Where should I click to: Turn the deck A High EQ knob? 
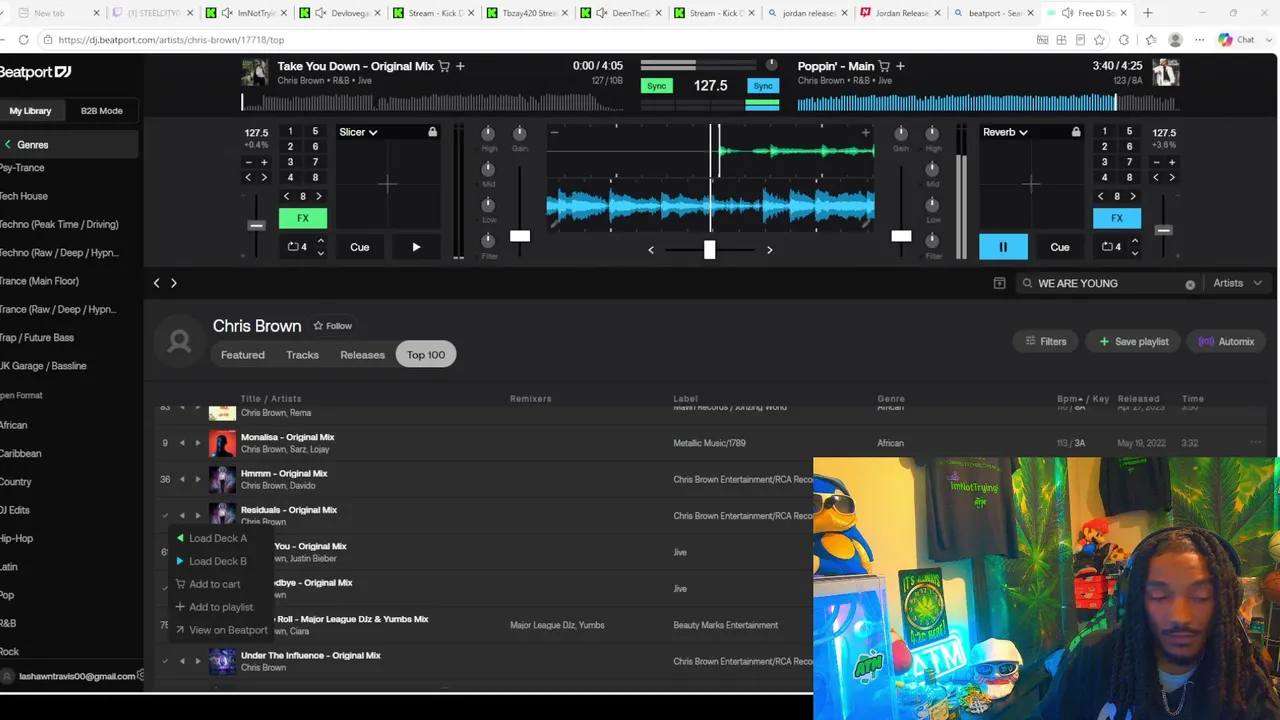pyautogui.click(x=488, y=133)
